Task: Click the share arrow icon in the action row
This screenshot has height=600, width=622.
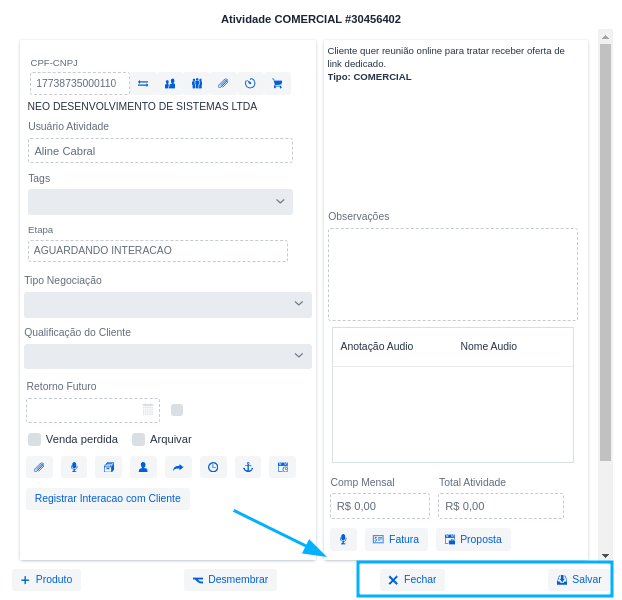Action: 178,467
